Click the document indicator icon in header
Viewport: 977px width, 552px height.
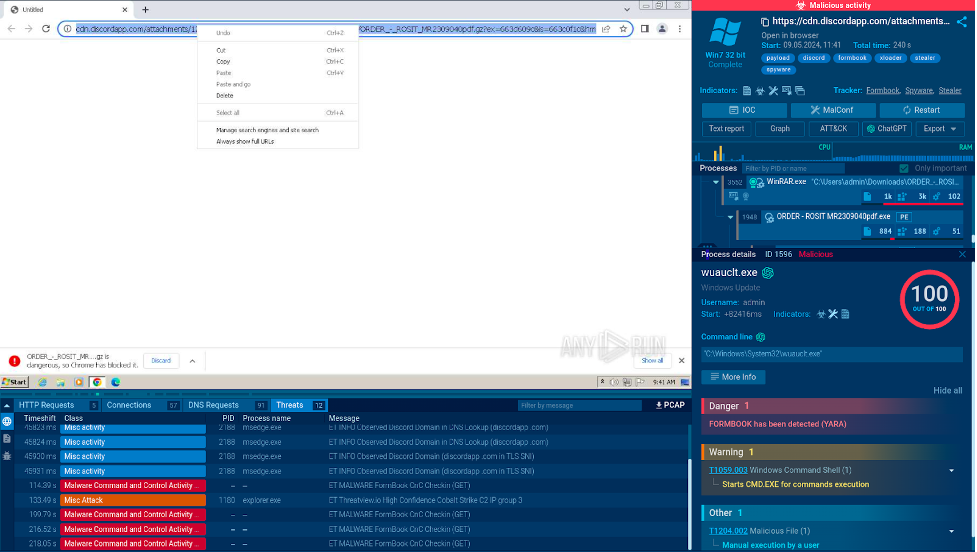click(747, 91)
